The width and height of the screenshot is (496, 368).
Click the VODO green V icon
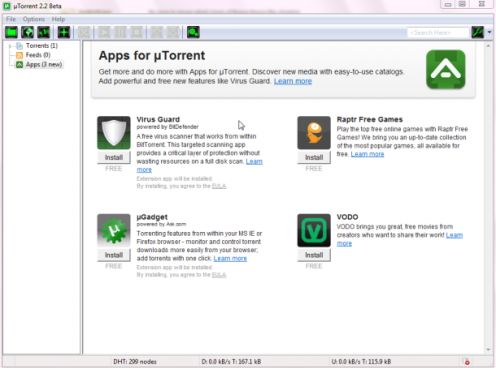click(314, 230)
